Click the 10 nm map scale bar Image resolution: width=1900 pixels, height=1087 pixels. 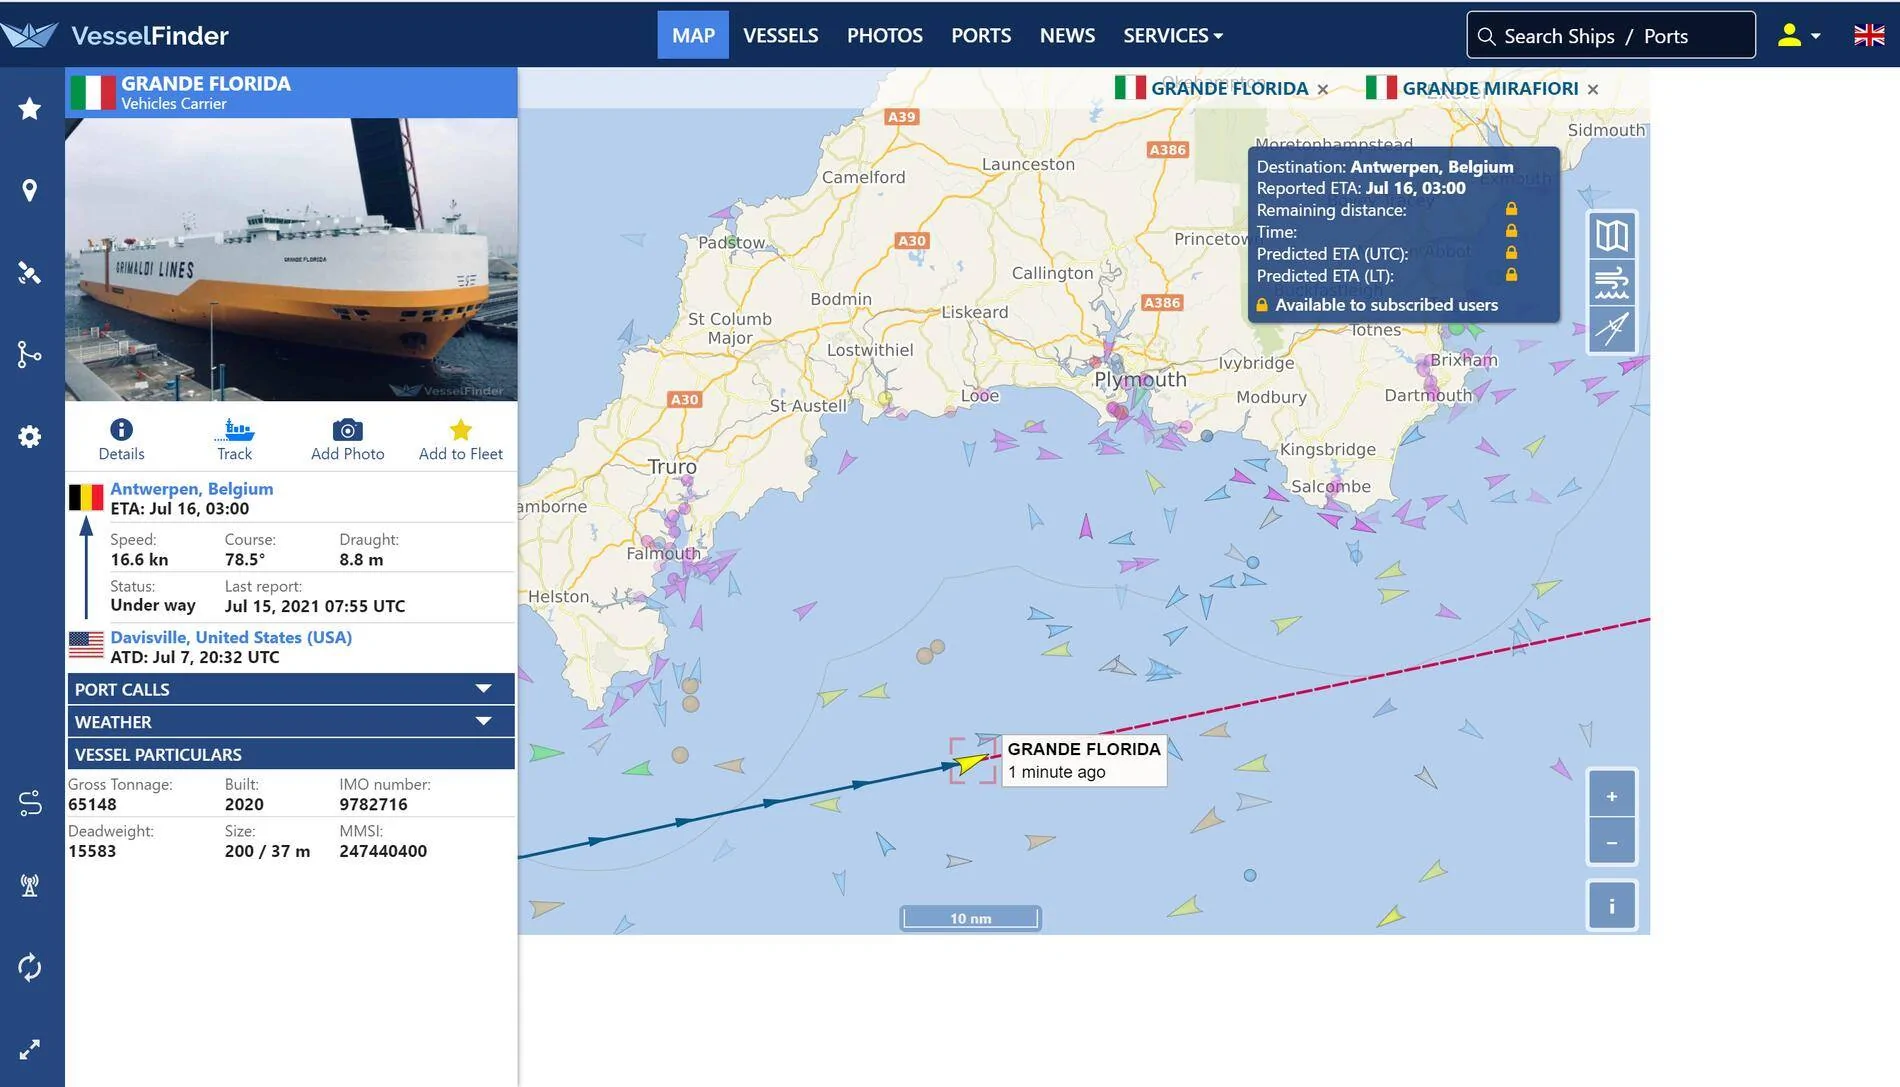(970, 918)
